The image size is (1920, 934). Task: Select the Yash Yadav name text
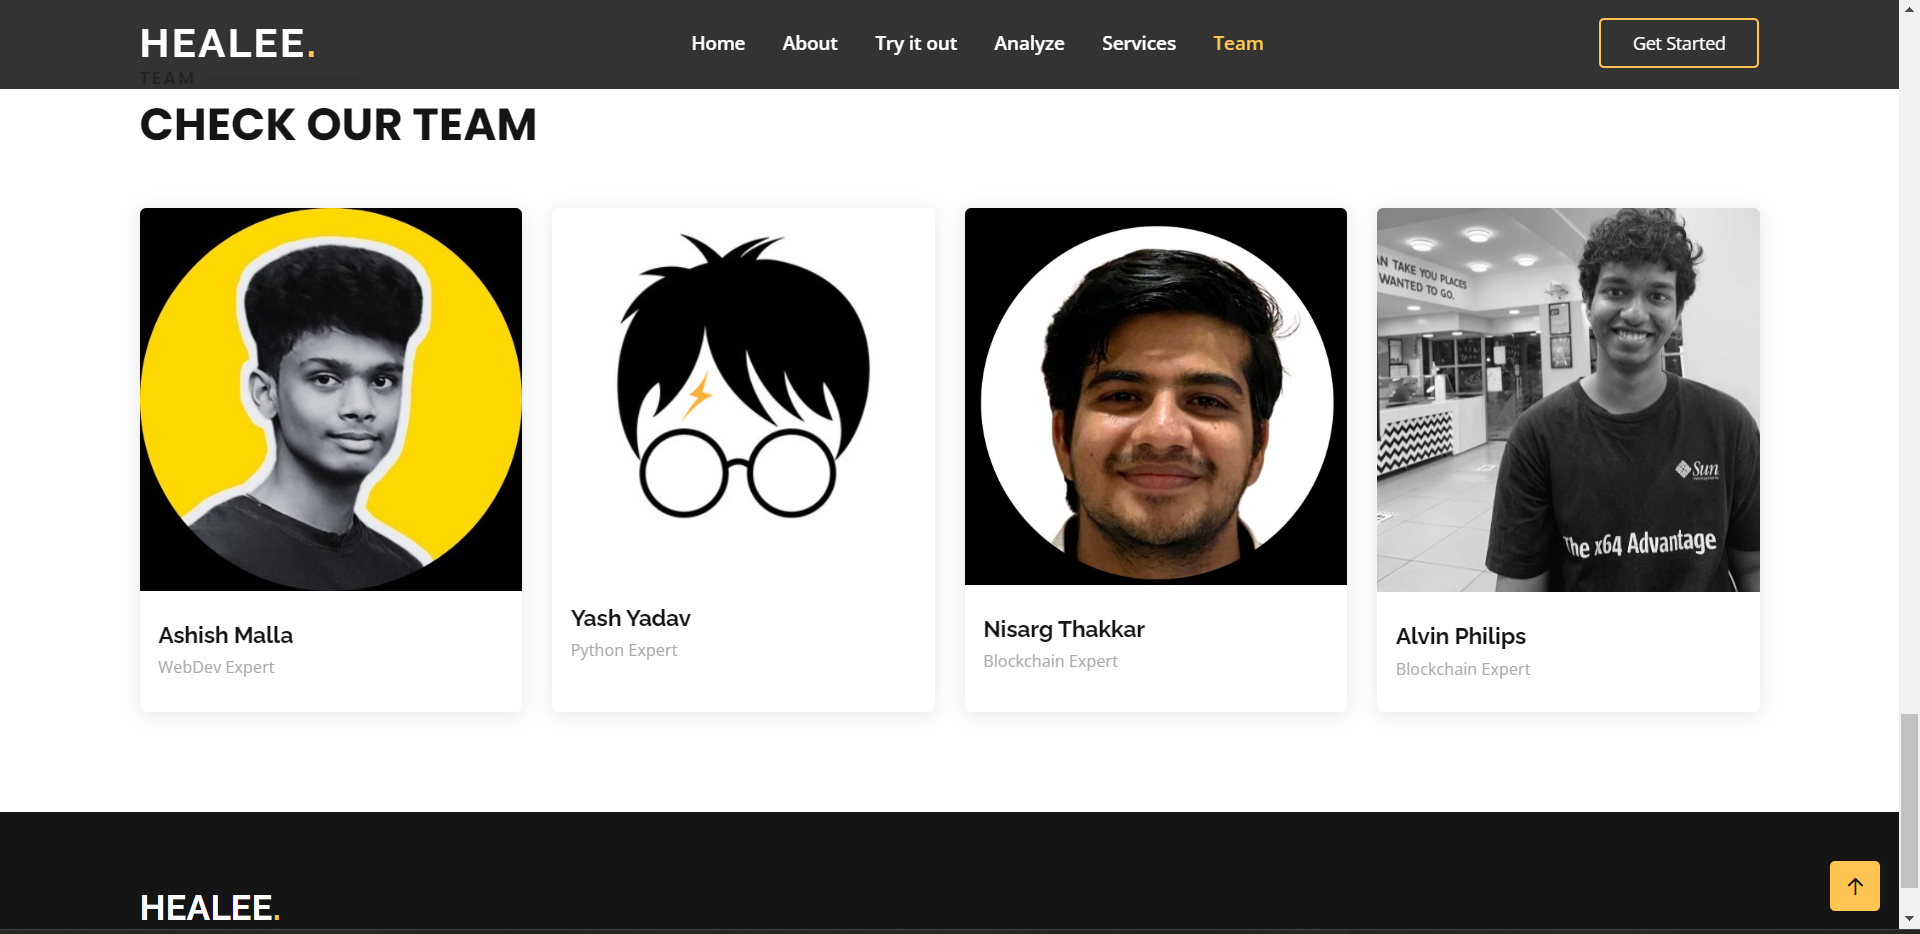point(631,618)
